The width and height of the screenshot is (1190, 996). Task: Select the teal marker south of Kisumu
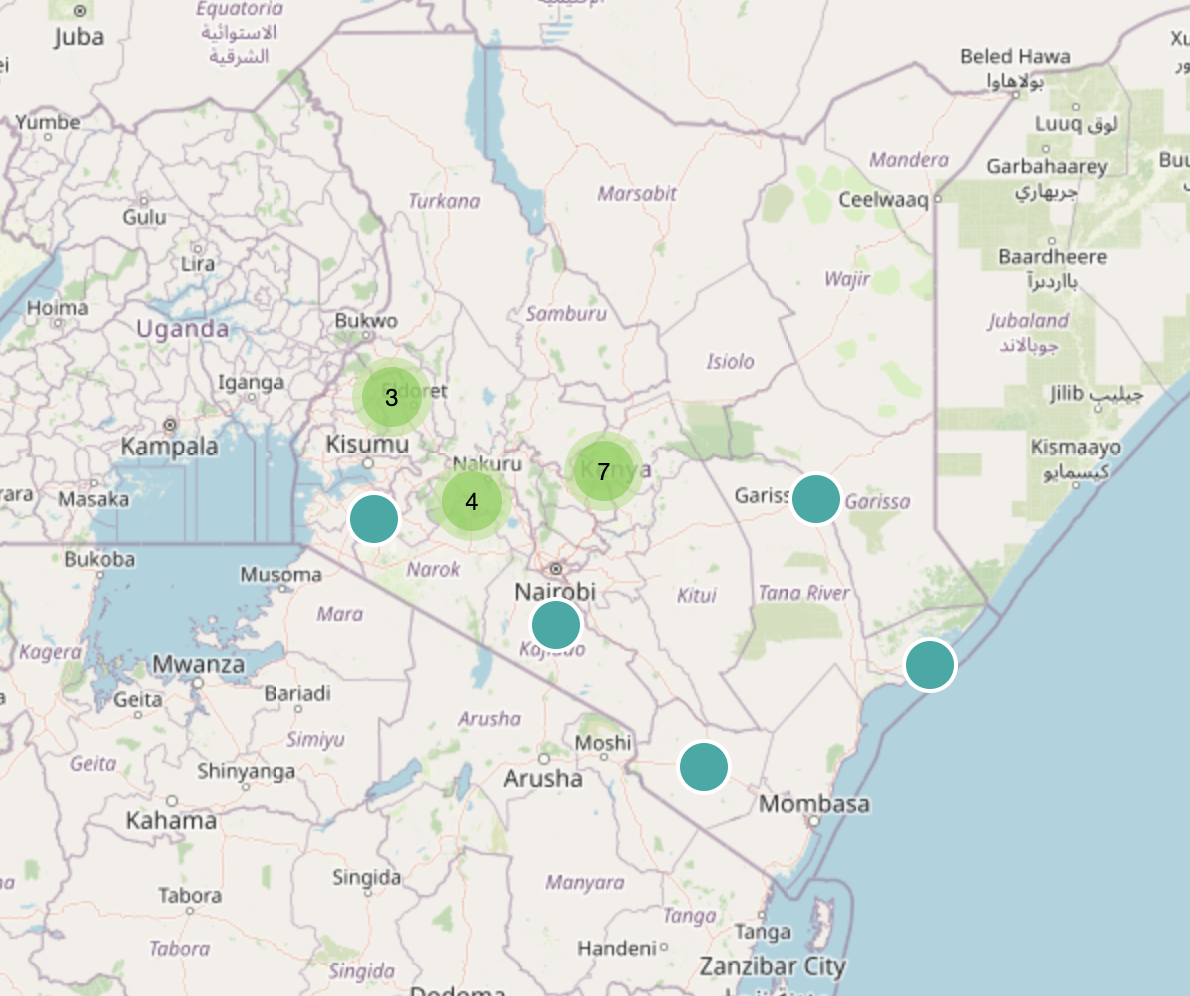click(374, 519)
